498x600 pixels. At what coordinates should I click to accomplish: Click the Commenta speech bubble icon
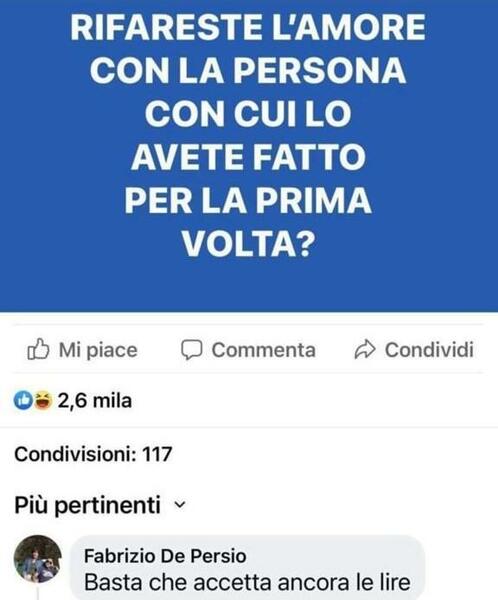191,349
